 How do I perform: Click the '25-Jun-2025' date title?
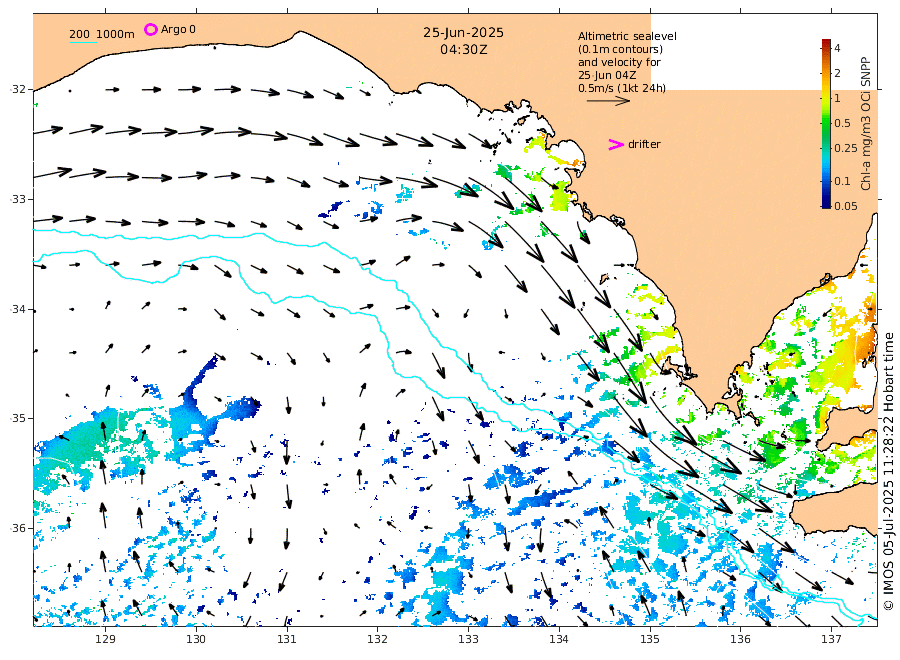click(463, 33)
